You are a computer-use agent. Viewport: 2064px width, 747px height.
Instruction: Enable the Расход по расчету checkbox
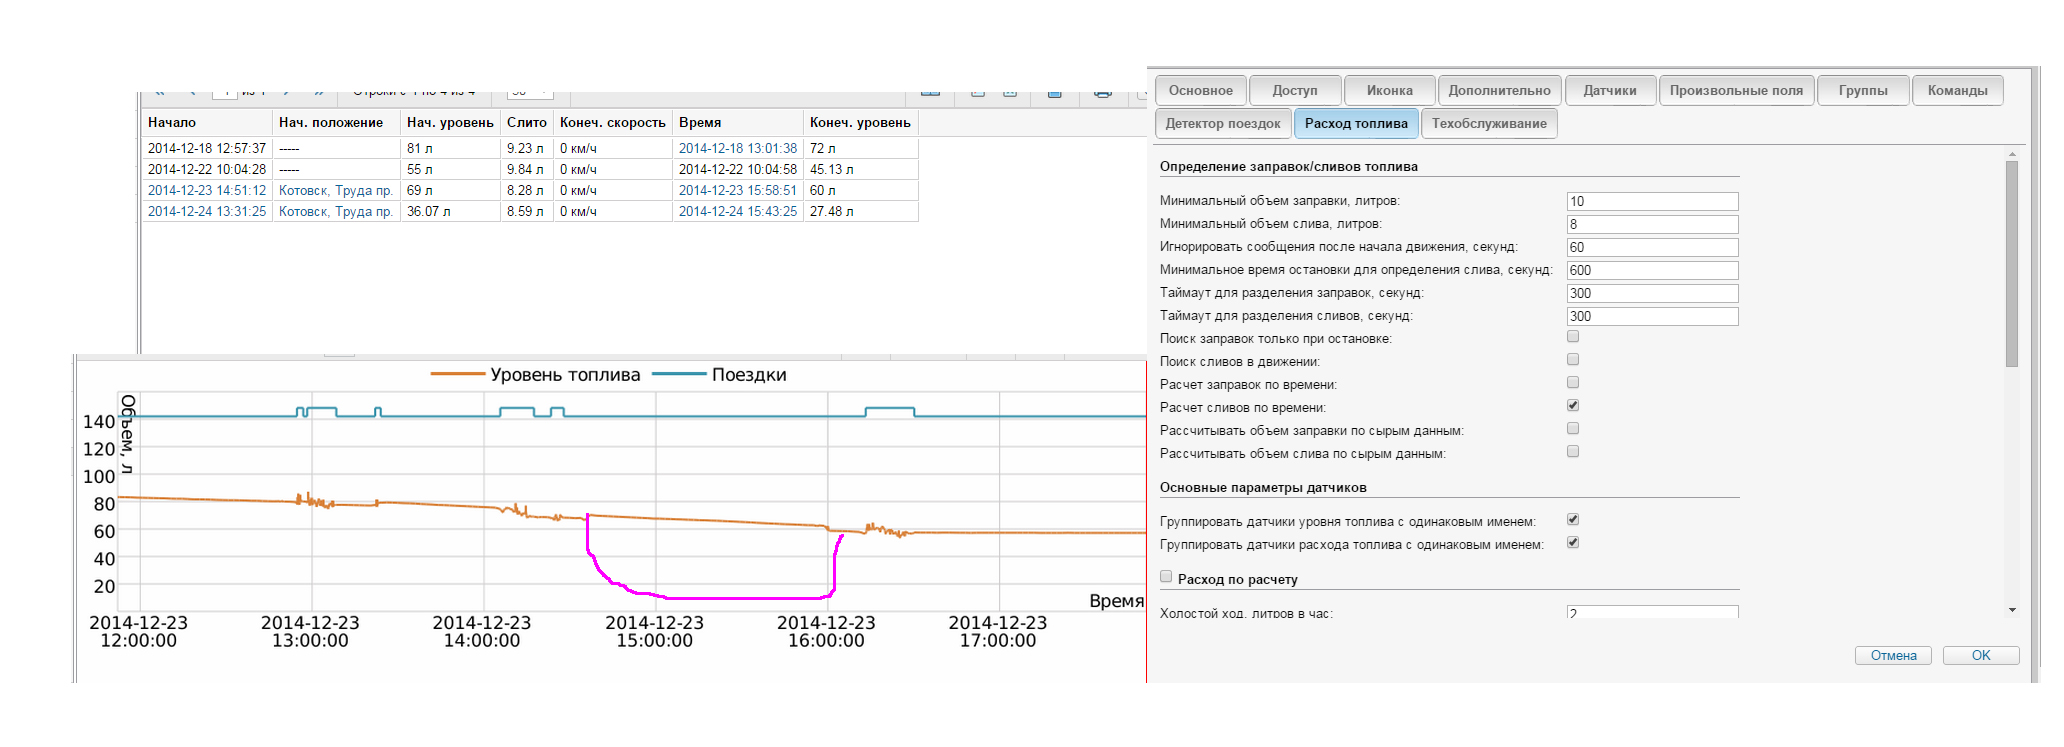(x=1166, y=577)
